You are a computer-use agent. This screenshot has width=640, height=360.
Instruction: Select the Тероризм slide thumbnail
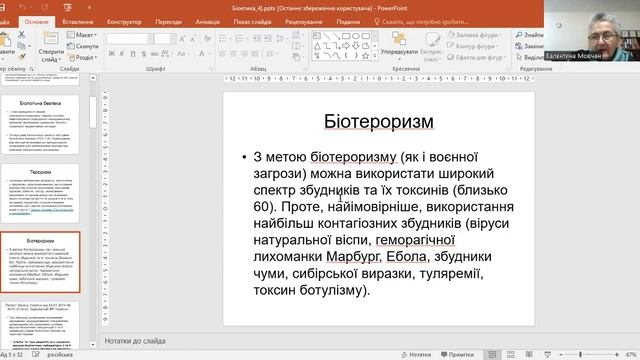[x=40, y=193]
